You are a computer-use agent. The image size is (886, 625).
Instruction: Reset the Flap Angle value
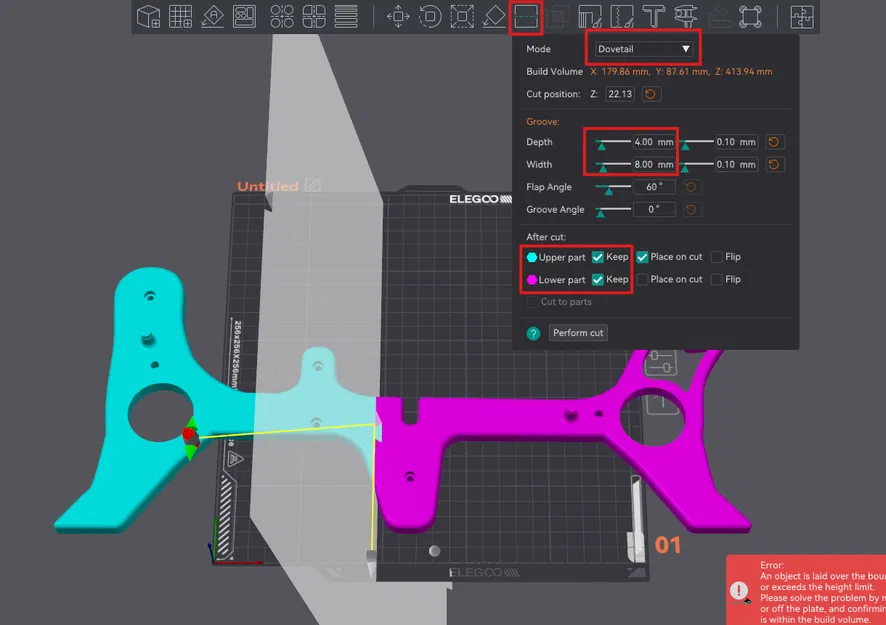pos(690,187)
